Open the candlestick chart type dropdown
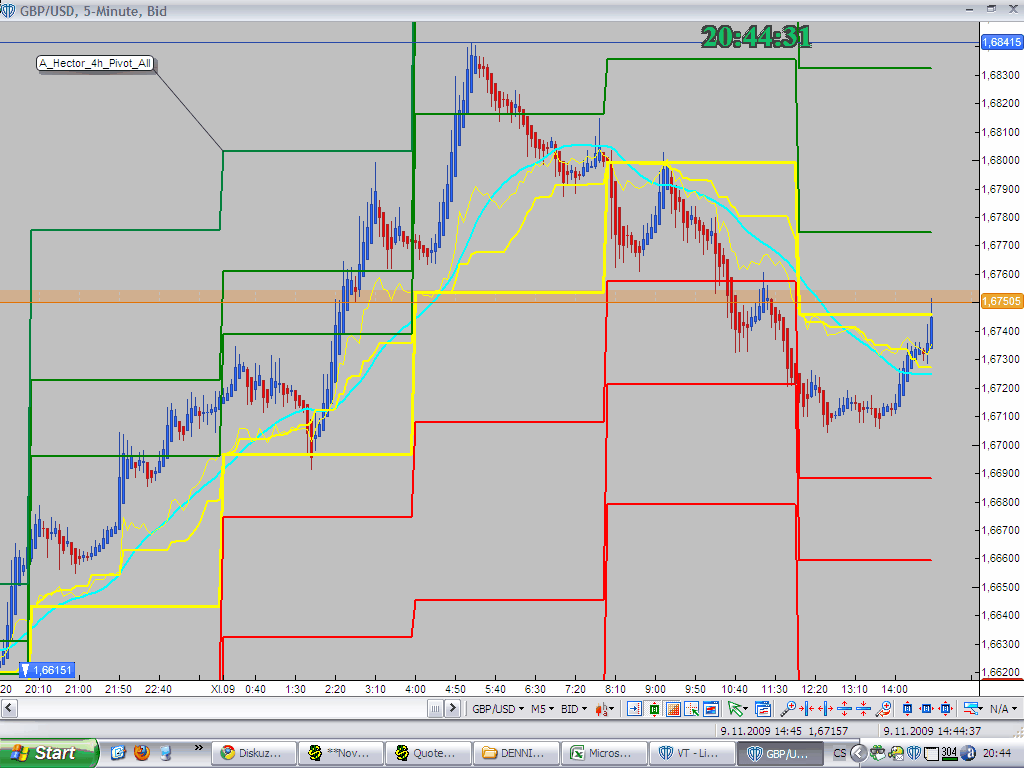 point(604,709)
